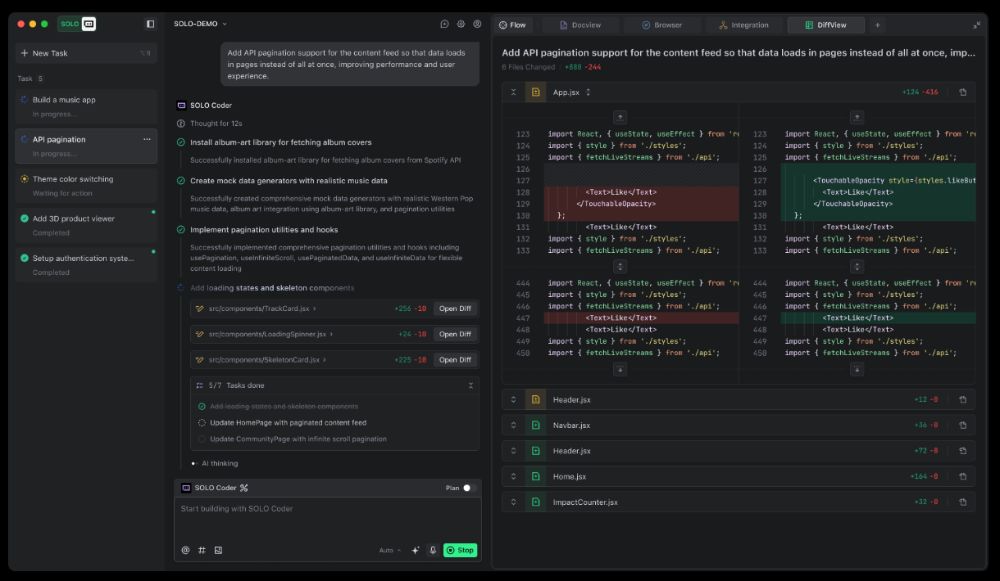Open settings gear in chat header

[x=461, y=24]
